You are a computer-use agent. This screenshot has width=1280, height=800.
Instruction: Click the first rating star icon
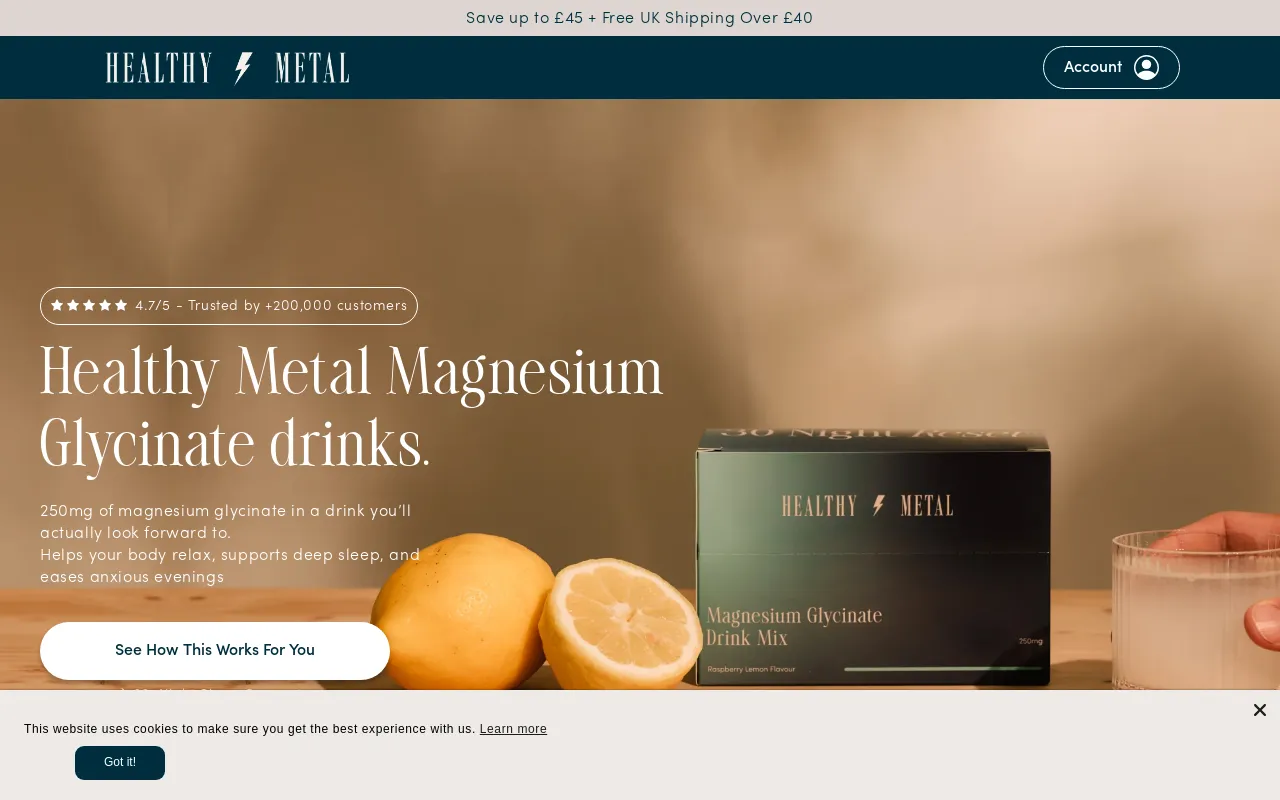(x=57, y=305)
